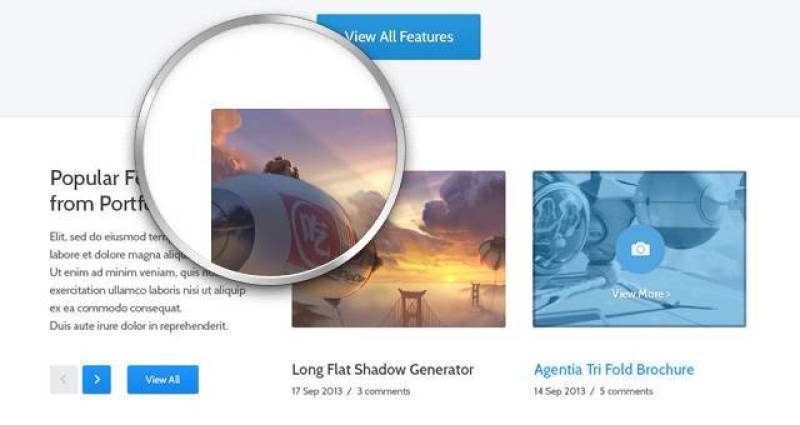The height and width of the screenshot is (425, 800).
Task: Advance with the next arrow button
Action: coord(96,380)
